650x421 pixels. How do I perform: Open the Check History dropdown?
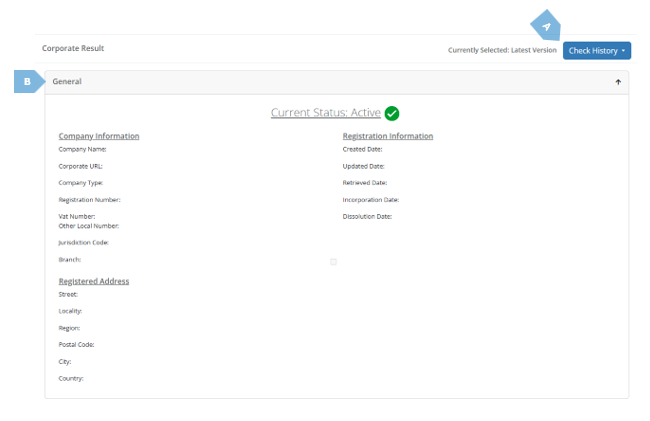click(x=597, y=51)
